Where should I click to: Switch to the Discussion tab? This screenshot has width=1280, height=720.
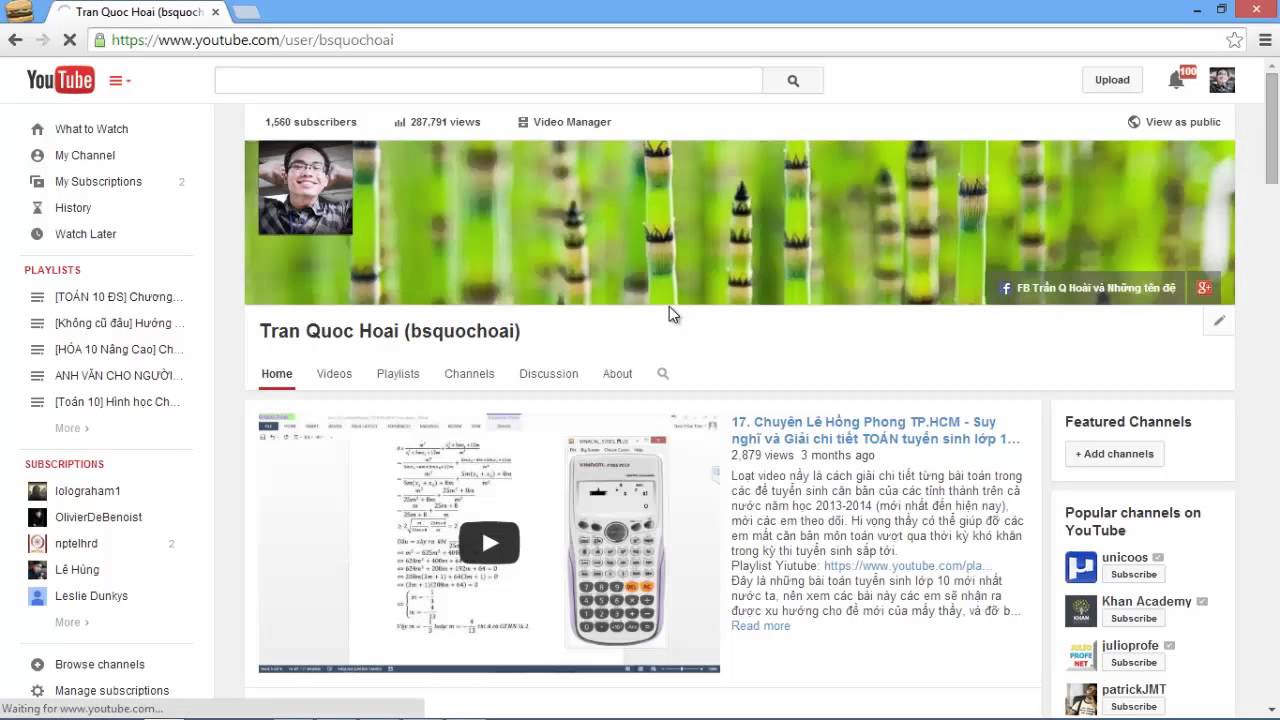(x=548, y=374)
